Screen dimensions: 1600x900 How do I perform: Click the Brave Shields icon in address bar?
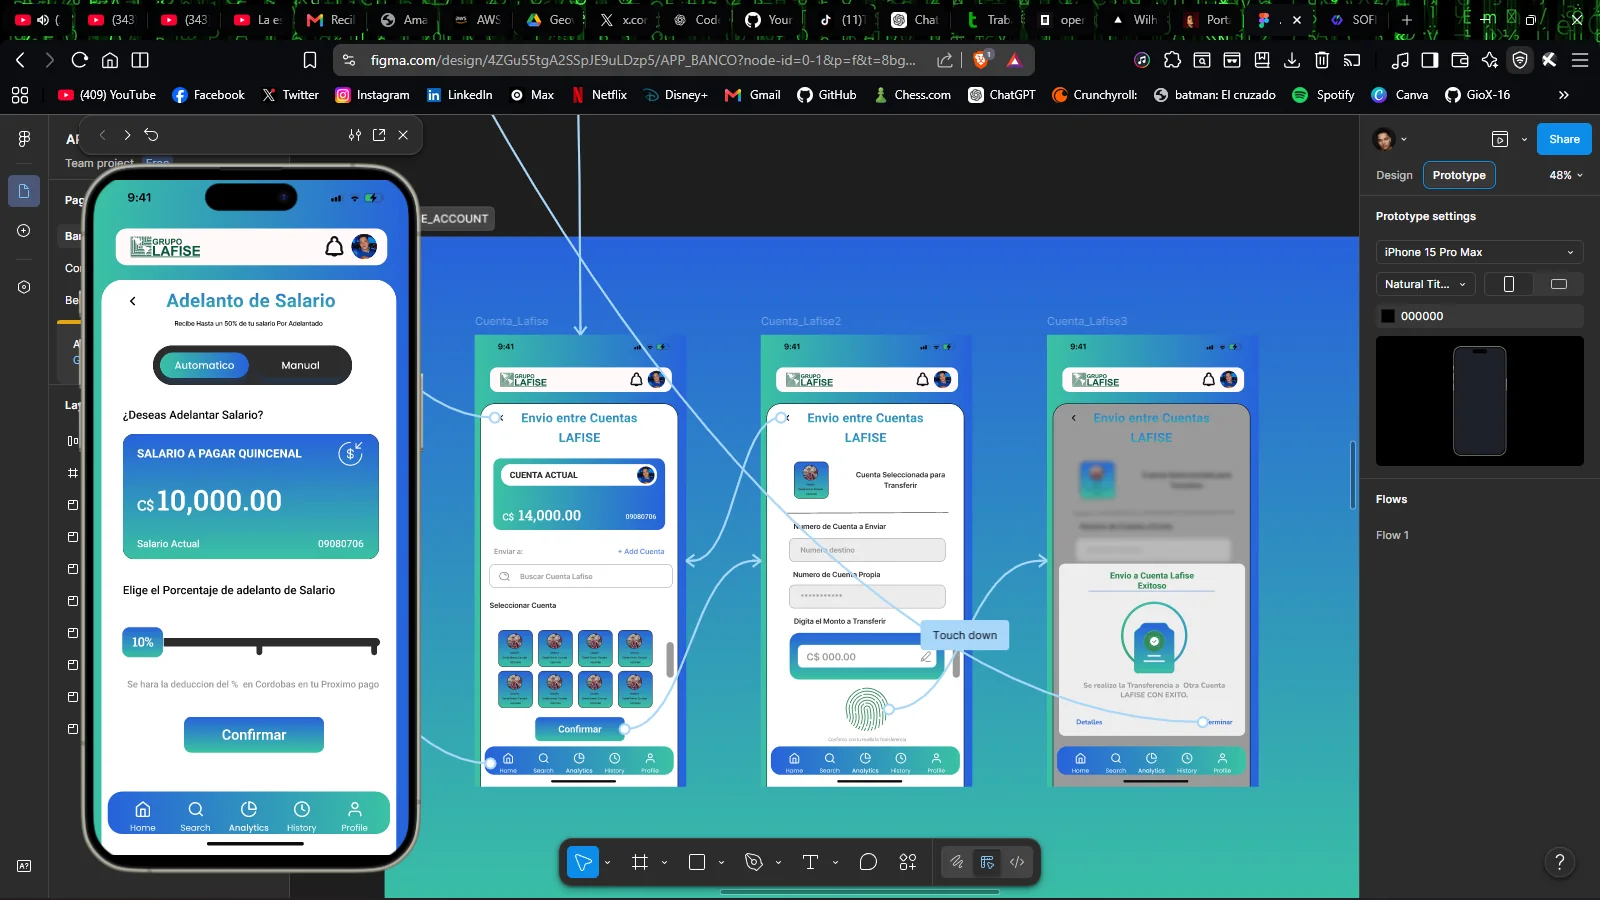(x=981, y=60)
